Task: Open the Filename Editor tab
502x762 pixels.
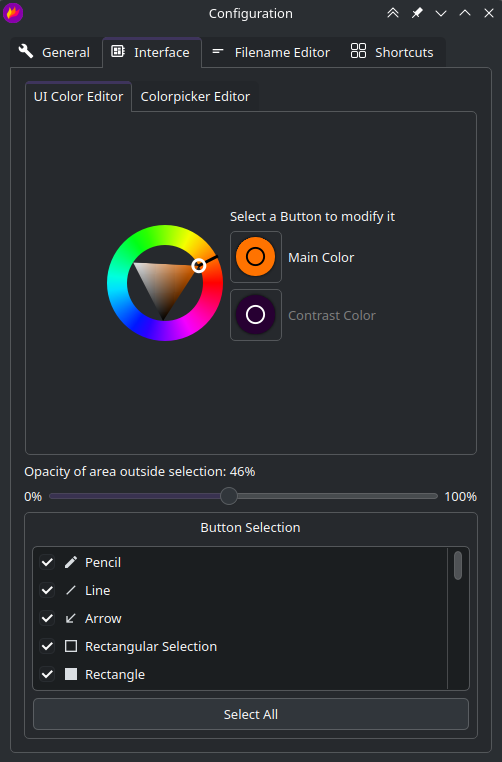Action: [x=271, y=52]
